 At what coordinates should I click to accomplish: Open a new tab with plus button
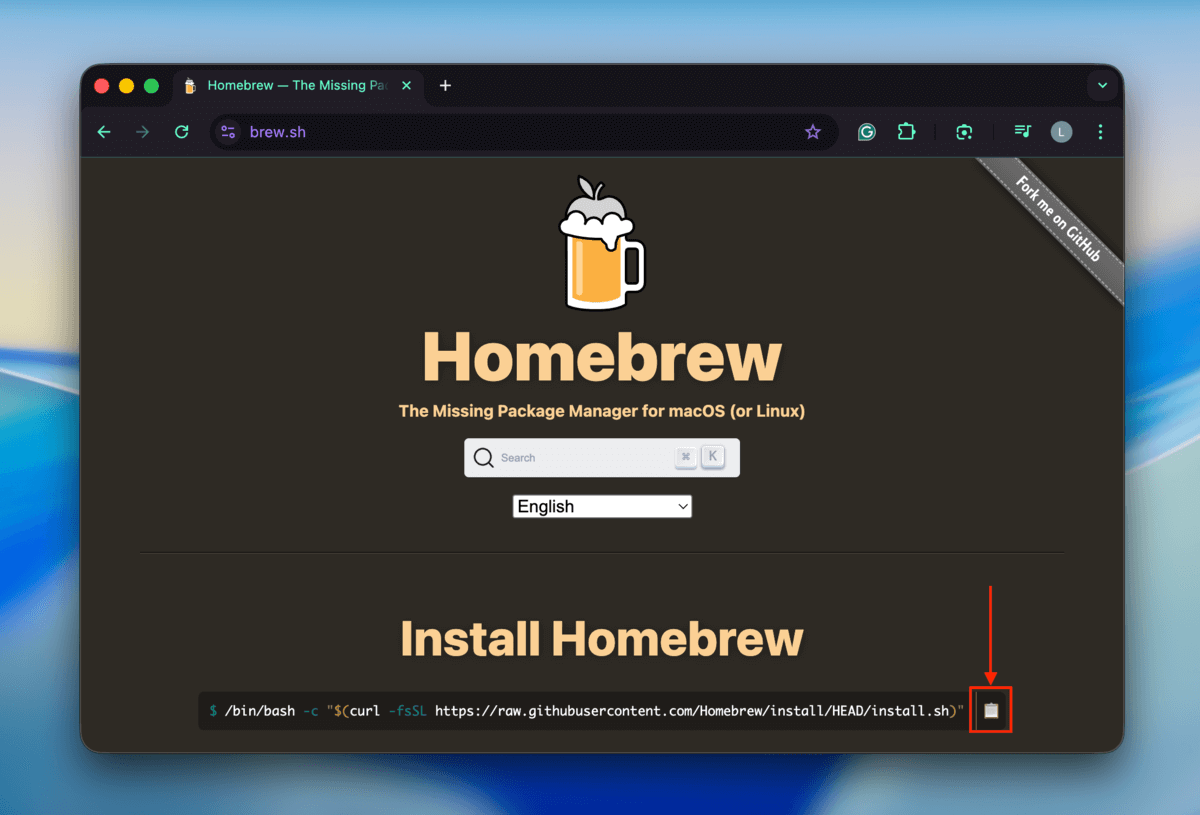445,86
